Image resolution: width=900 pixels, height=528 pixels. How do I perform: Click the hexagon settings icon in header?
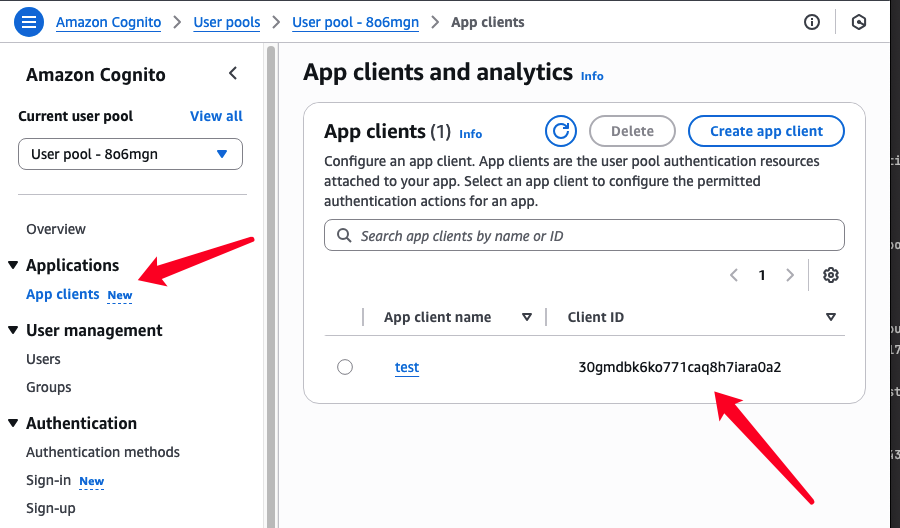[x=859, y=22]
